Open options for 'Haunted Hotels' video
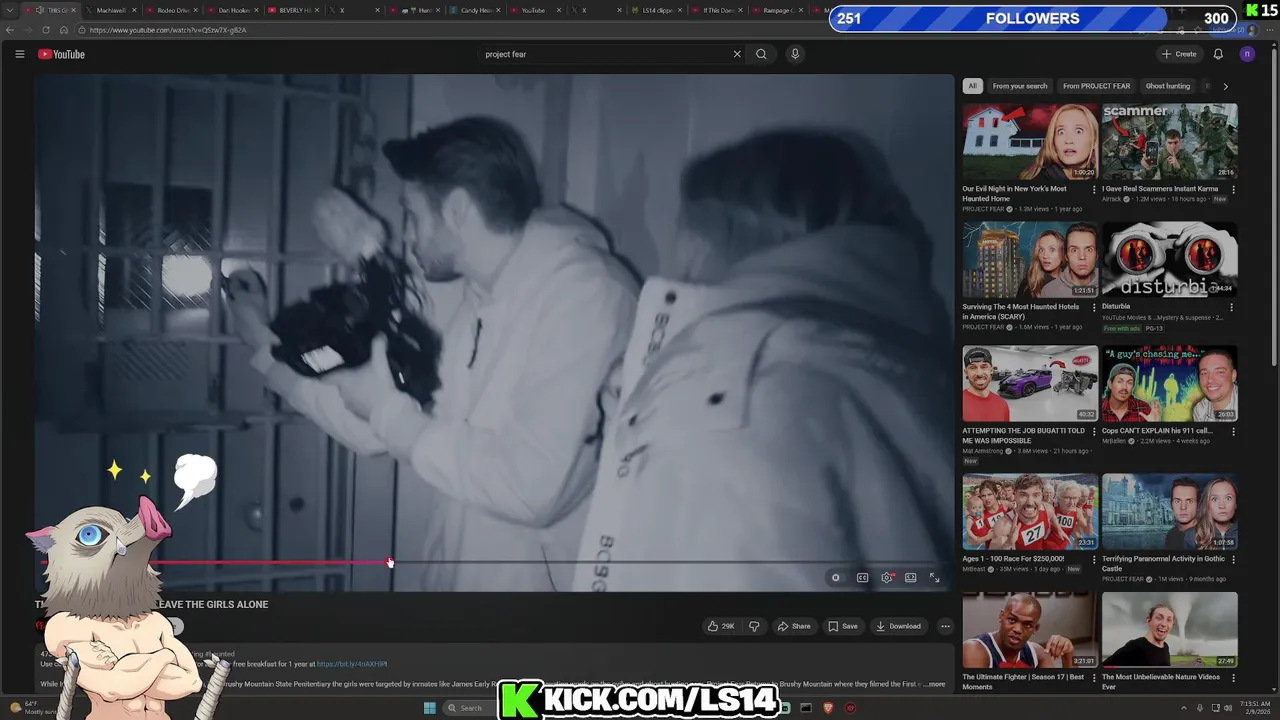This screenshot has height=720, width=1280. (x=1094, y=307)
